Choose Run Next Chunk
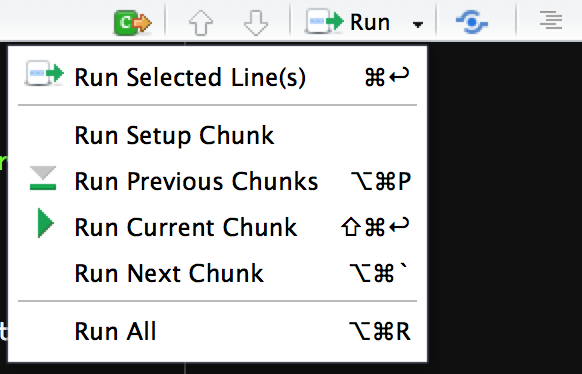The height and width of the screenshot is (374, 582). tap(218, 273)
